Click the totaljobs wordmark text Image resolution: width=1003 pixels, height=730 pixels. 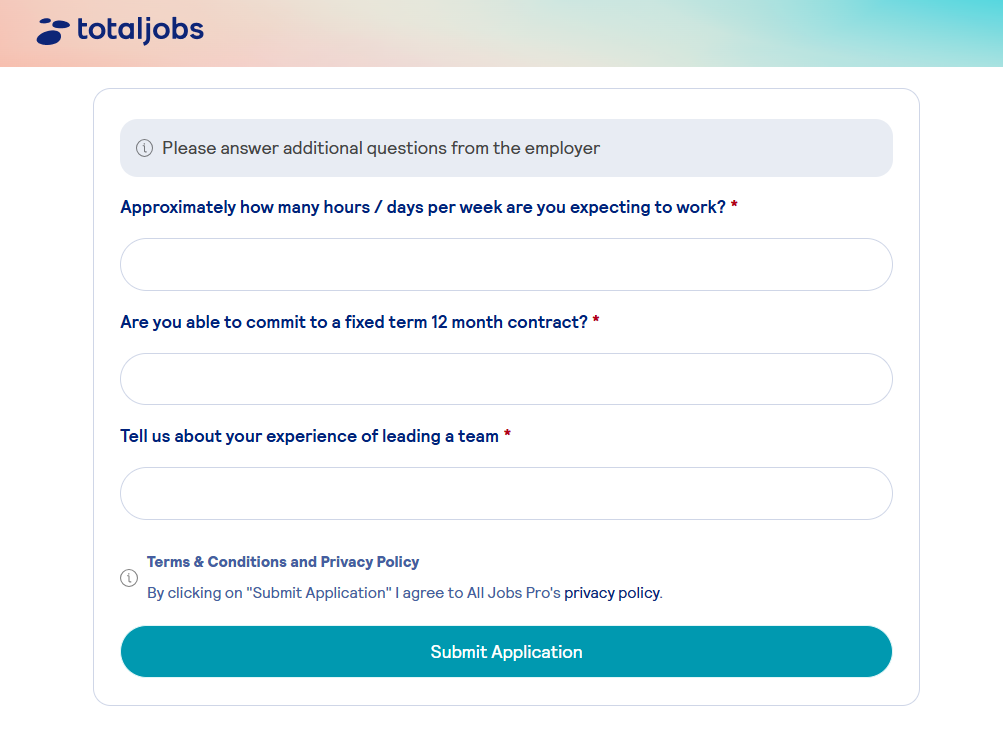tap(140, 29)
